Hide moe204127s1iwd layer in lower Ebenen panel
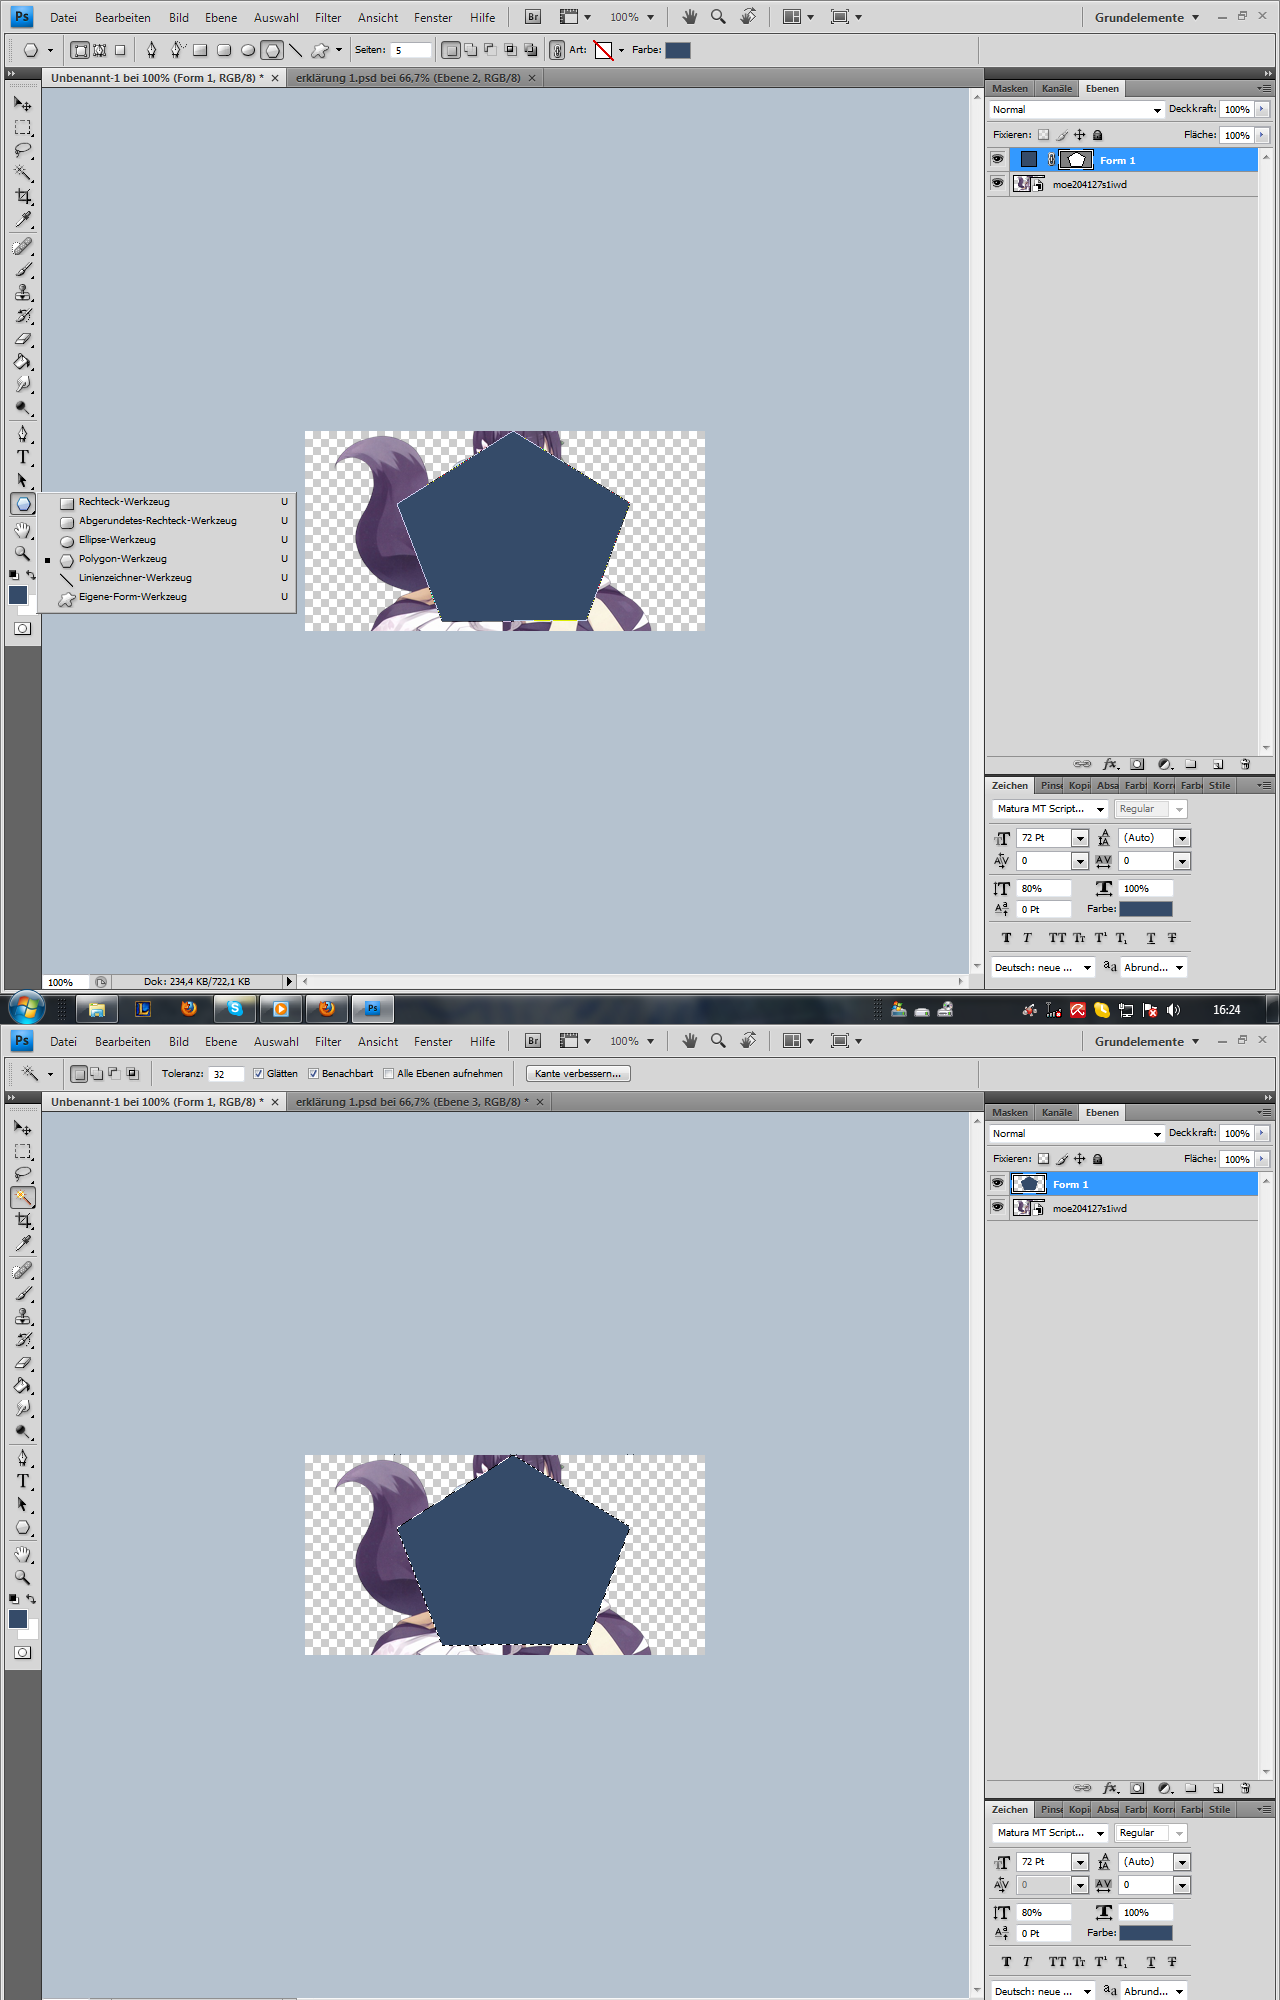Screen dimensions: 1280x2000 click(x=997, y=1207)
